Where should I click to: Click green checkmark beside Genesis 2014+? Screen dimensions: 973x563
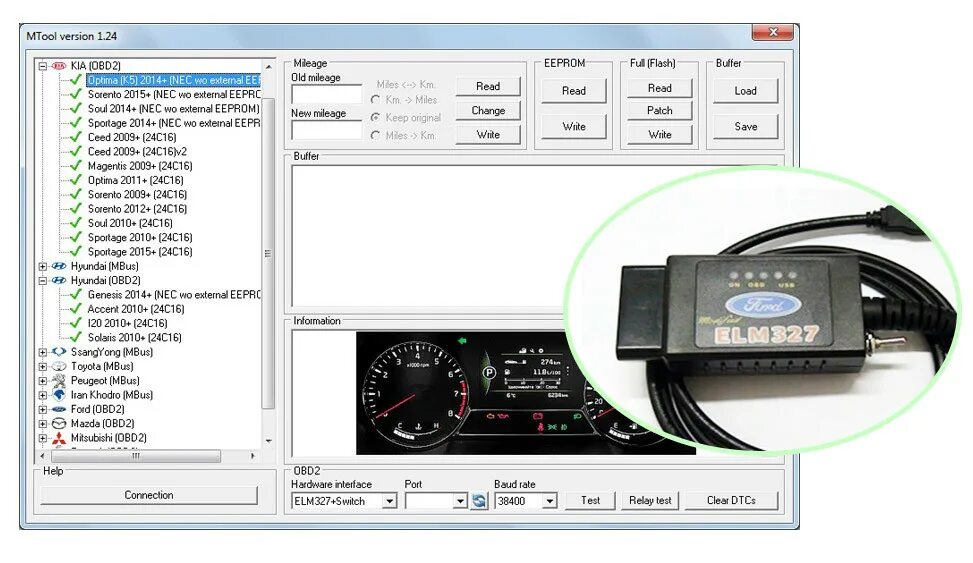tap(76, 295)
